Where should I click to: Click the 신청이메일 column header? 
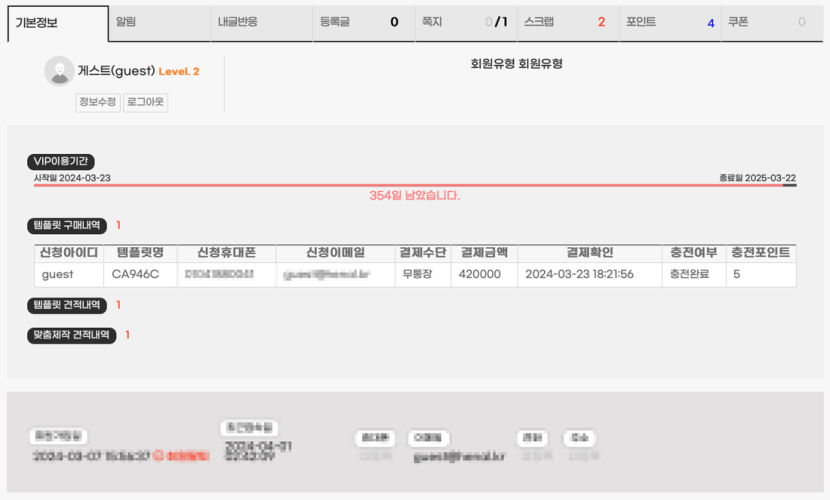pos(336,253)
